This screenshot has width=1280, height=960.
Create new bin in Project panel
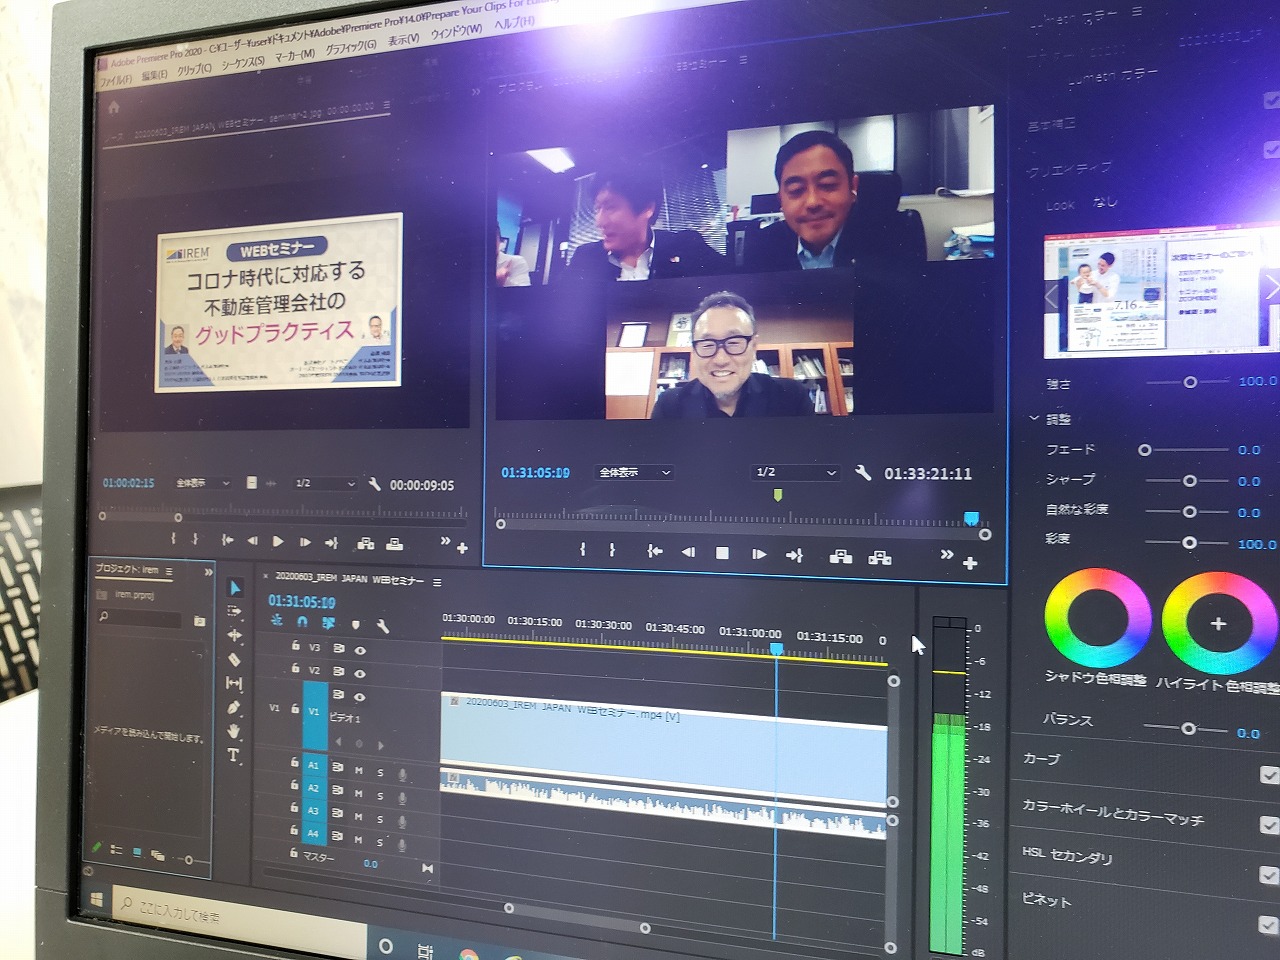pyautogui.click(x=199, y=621)
